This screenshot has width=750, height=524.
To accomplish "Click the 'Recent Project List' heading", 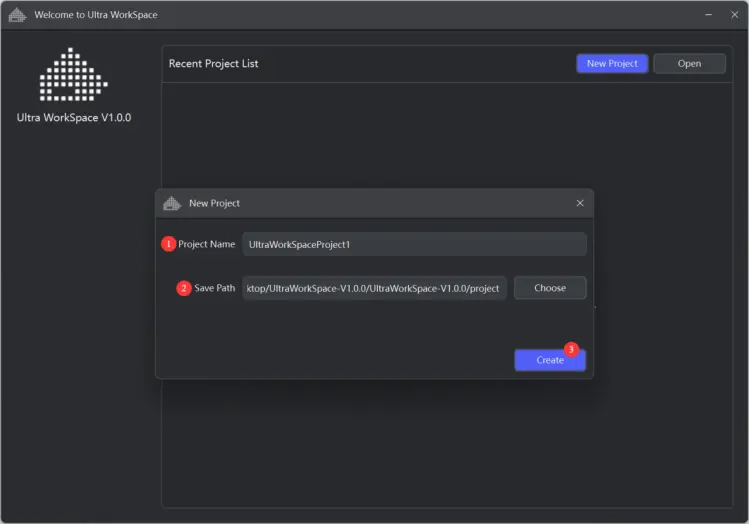I will [213, 64].
